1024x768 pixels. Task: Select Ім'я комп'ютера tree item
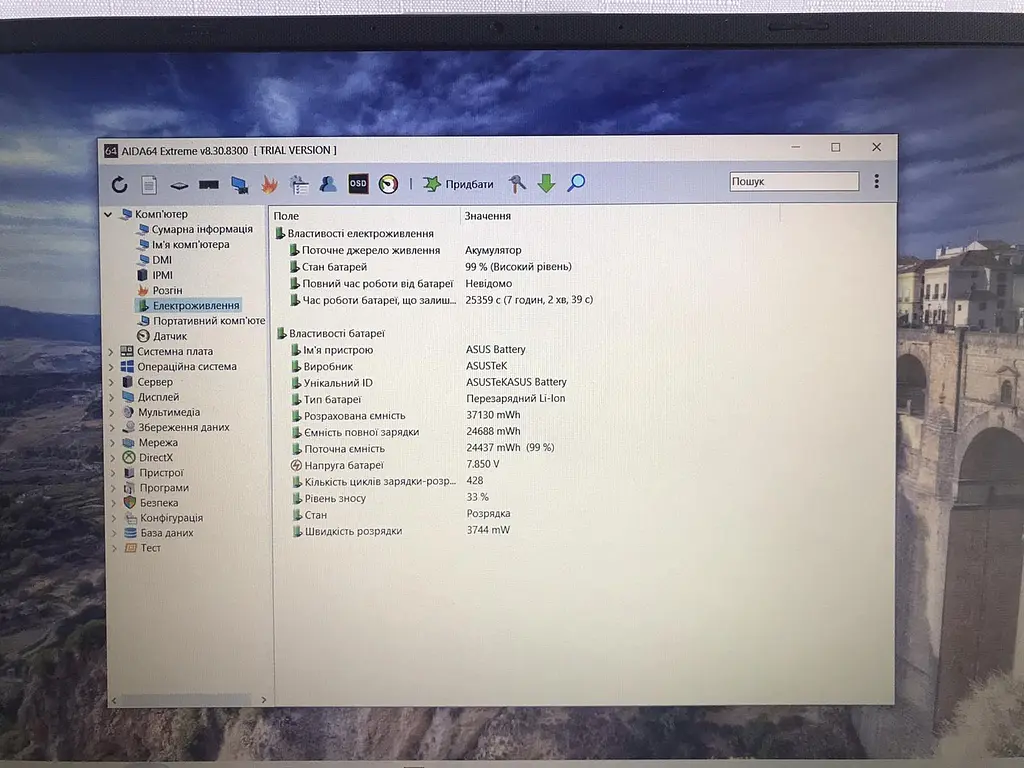click(x=191, y=244)
